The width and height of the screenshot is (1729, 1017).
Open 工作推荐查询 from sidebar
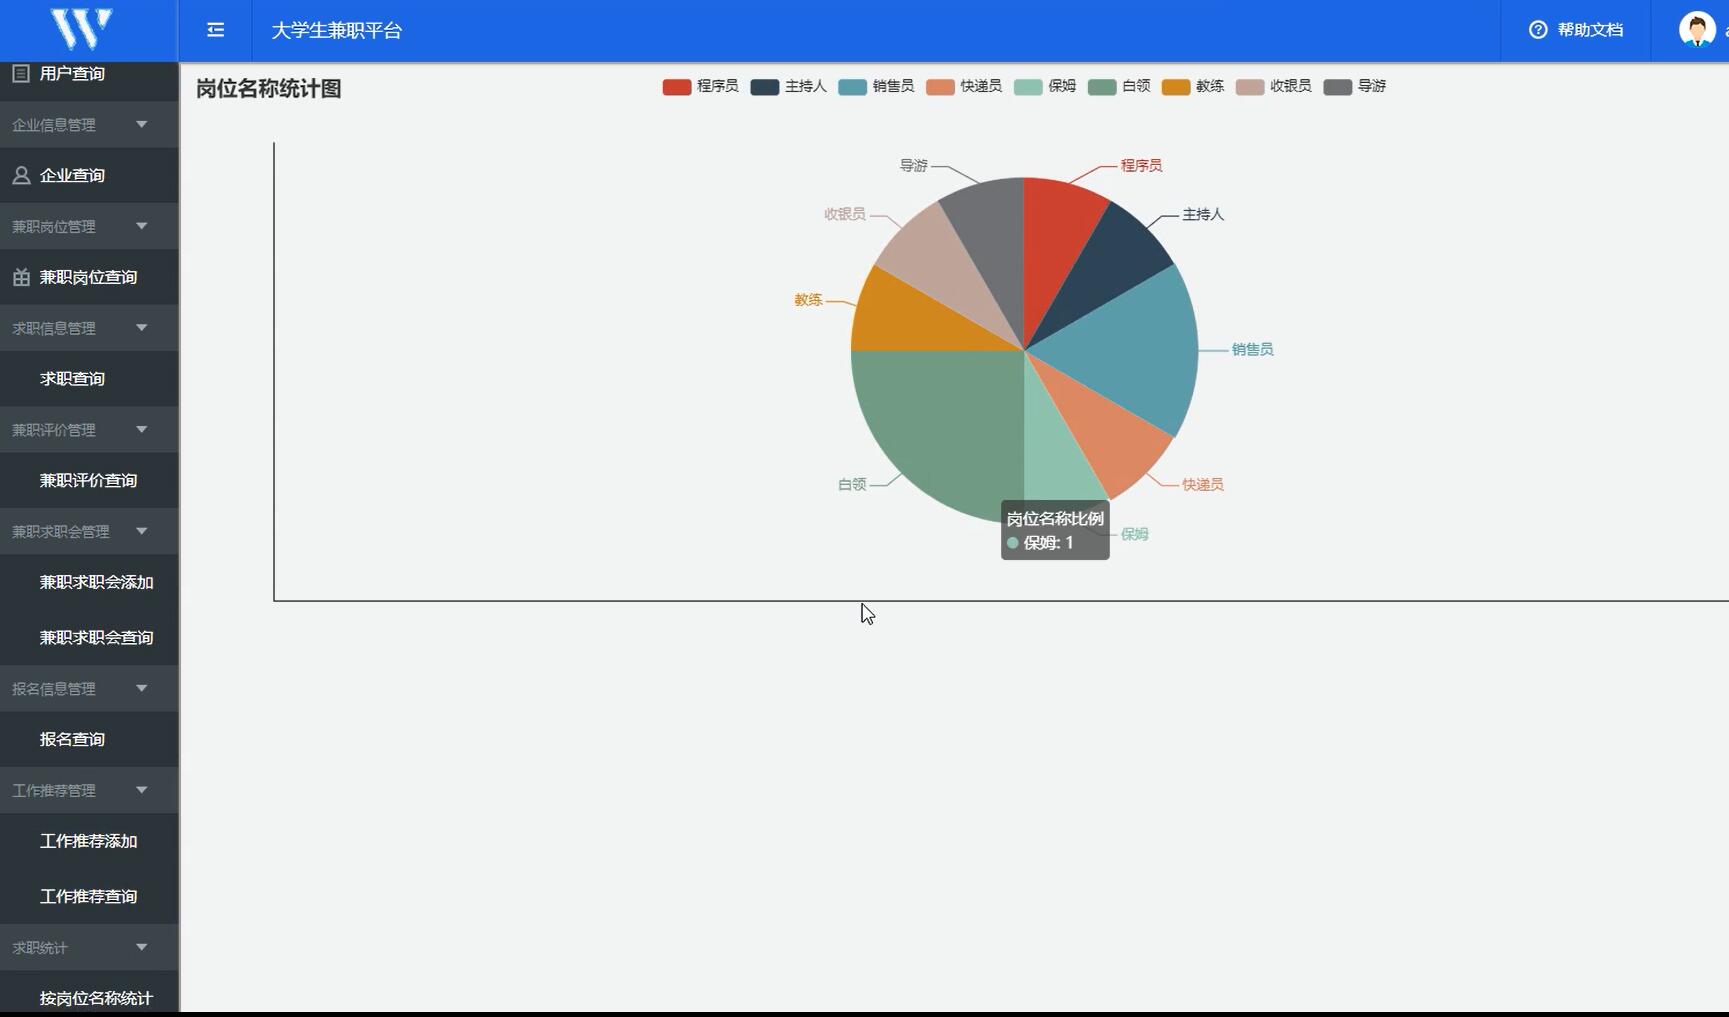(88, 896)
